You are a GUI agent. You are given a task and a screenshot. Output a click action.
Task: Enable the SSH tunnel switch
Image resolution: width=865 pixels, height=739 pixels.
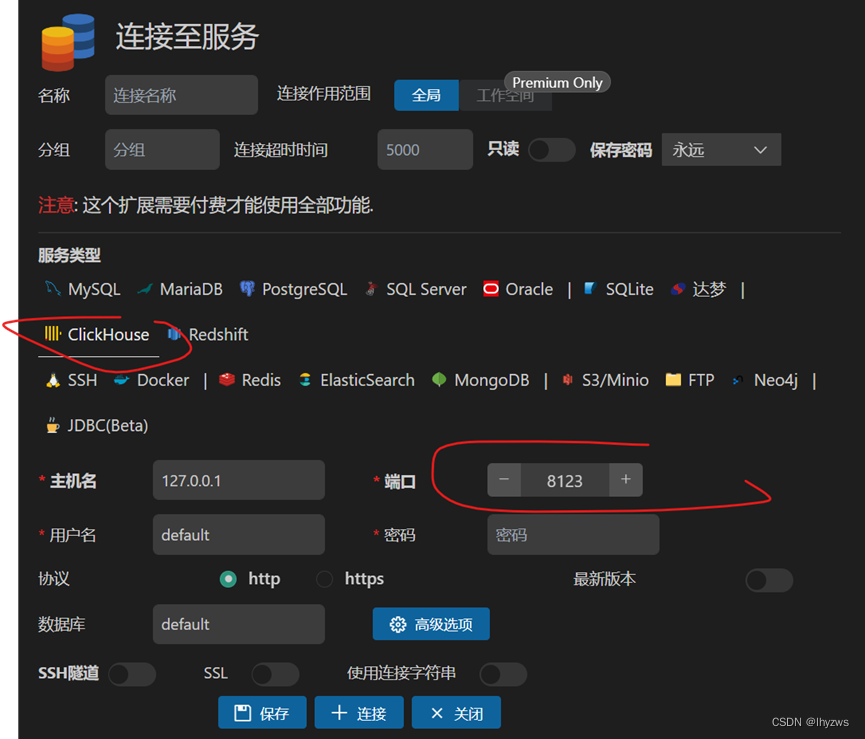[x=132, y=674]
